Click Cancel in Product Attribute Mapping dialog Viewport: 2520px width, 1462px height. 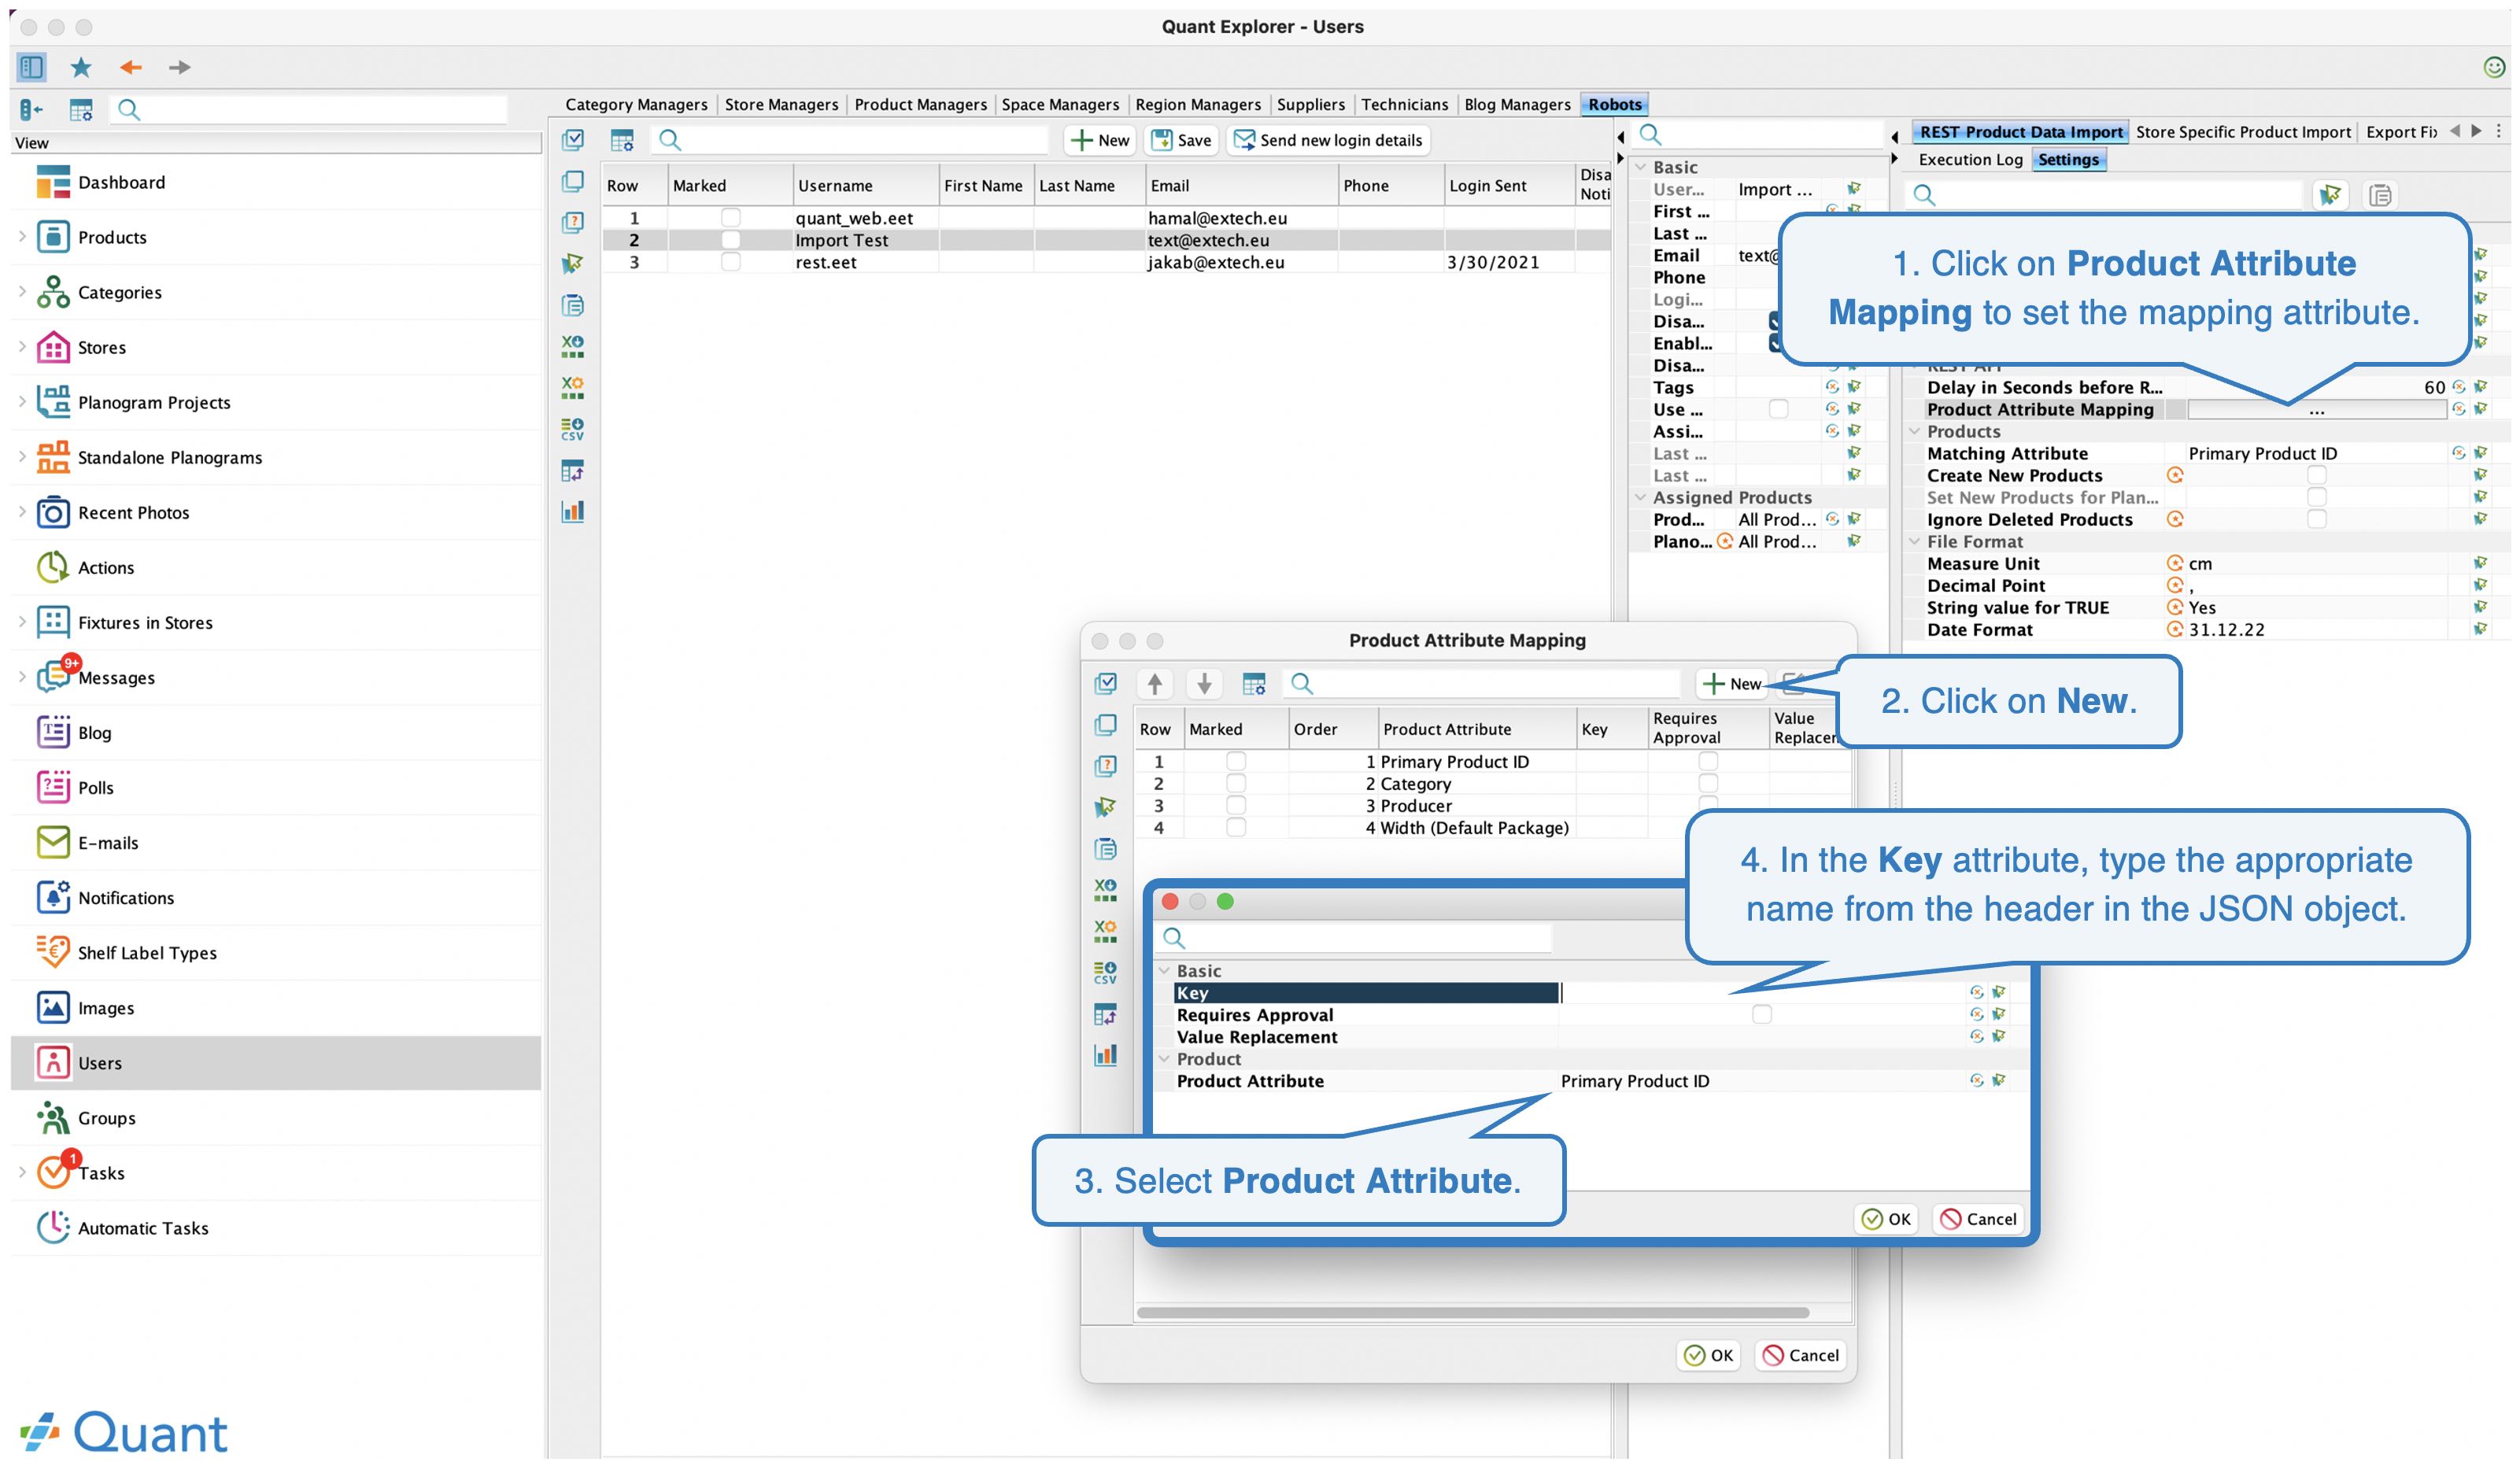point(1801,1354)
